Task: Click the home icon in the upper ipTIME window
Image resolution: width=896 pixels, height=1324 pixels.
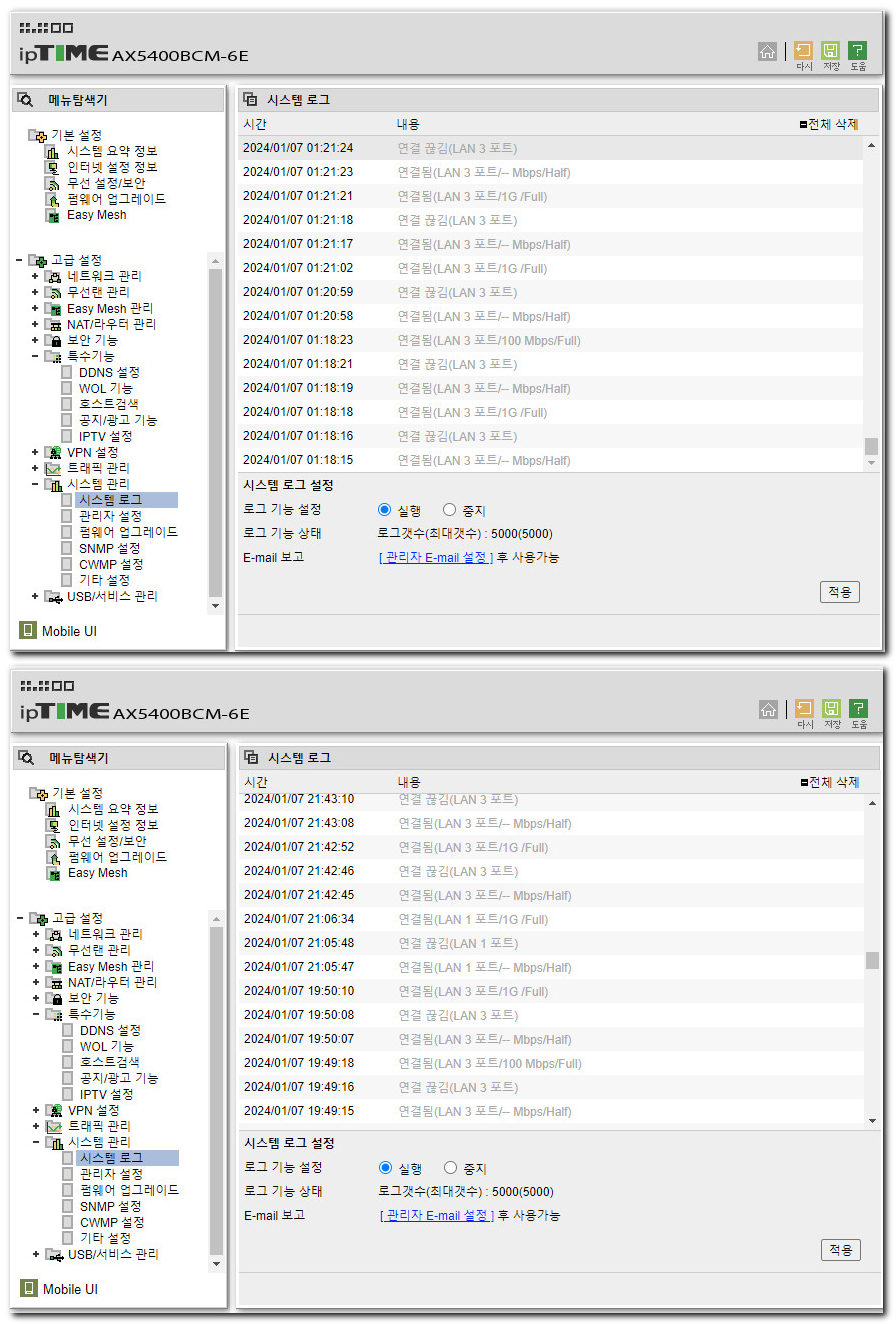Action: tap(767, 52)
